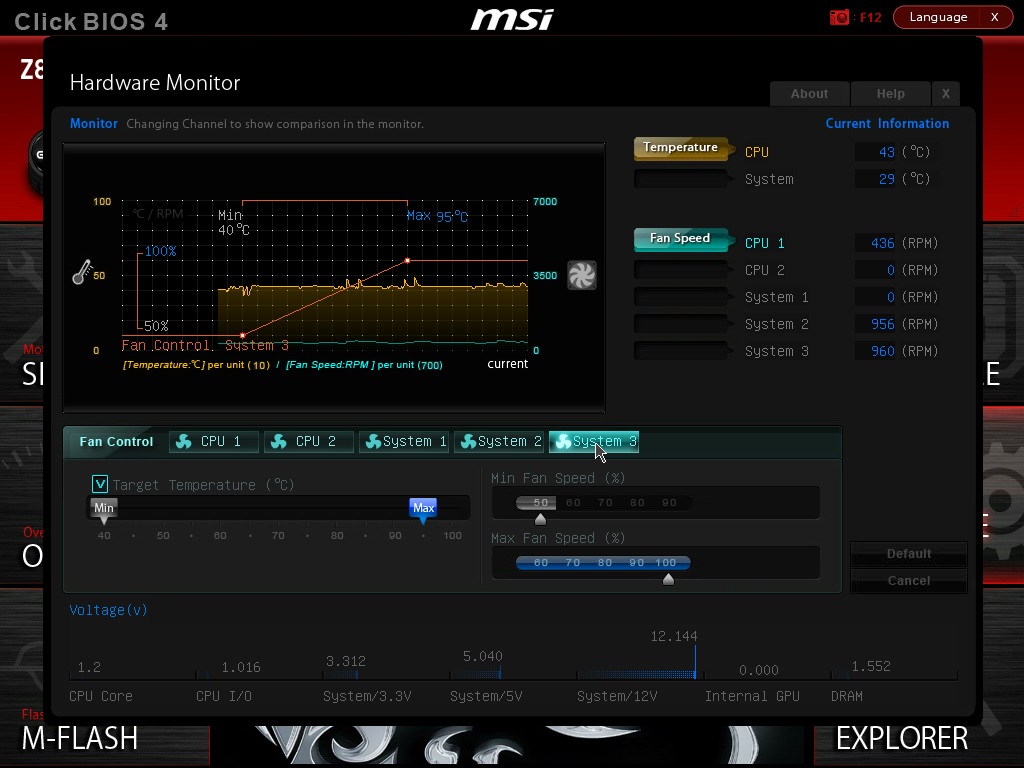Click fan icon on System 1 tab
Viewport: 1024px width, 768px height.
[x=373, y=441]
